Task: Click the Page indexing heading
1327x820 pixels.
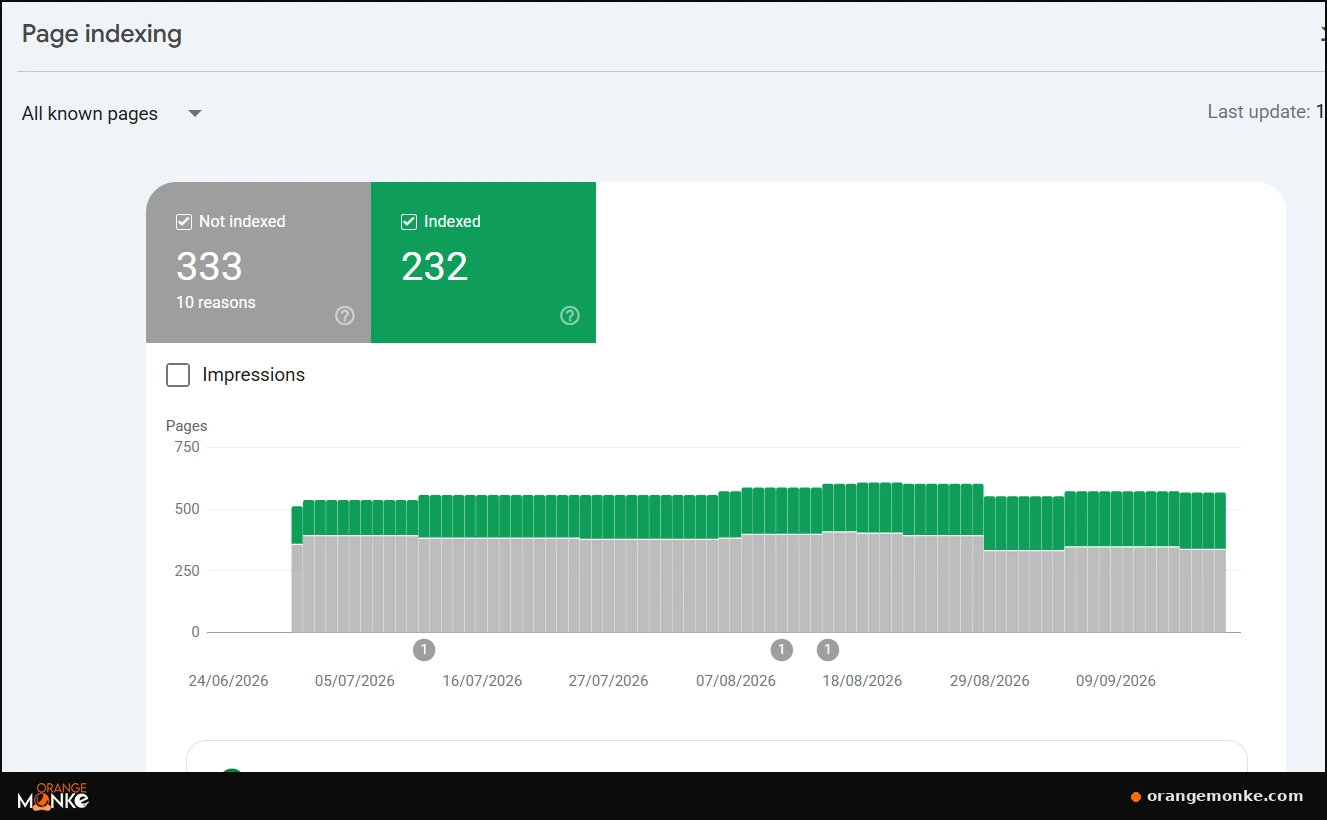Action: pos(102,34)
